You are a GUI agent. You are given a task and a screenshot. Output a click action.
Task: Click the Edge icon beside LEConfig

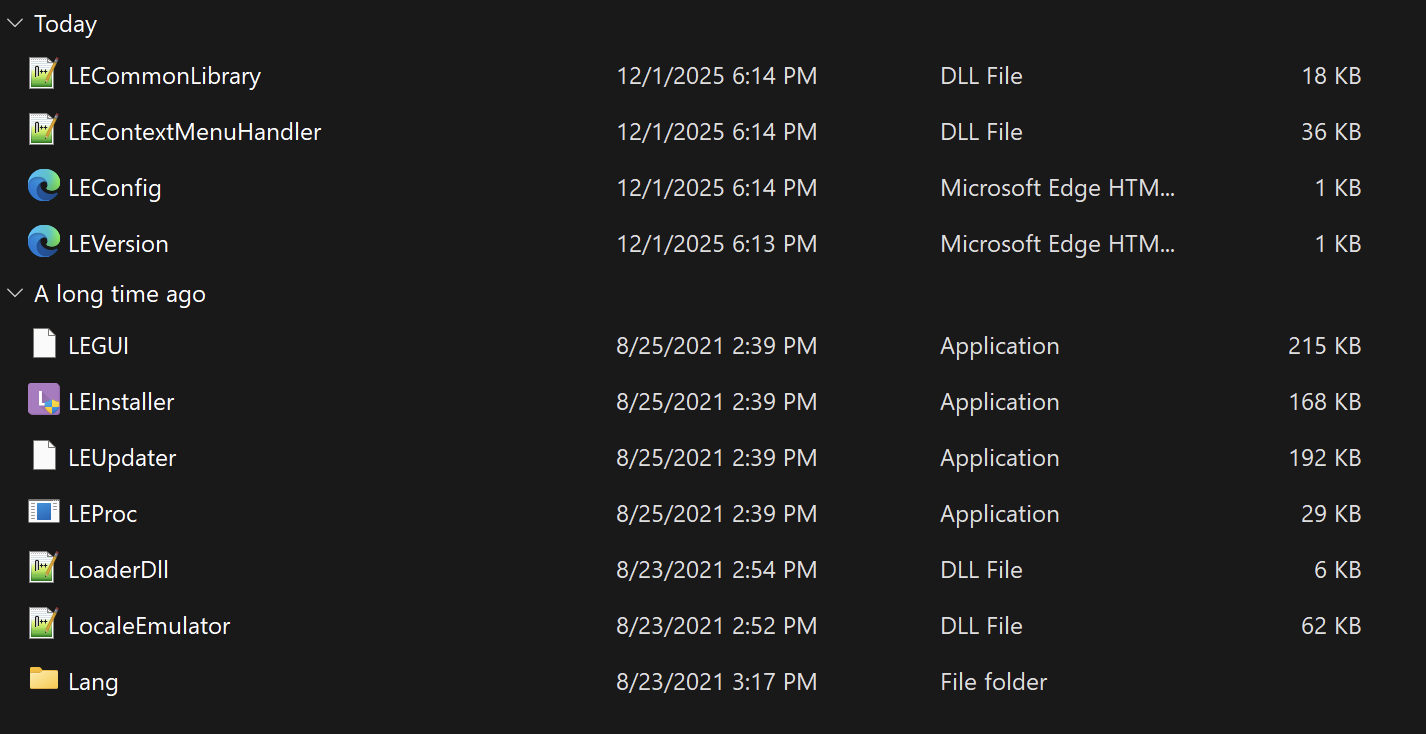pos(43,186)
